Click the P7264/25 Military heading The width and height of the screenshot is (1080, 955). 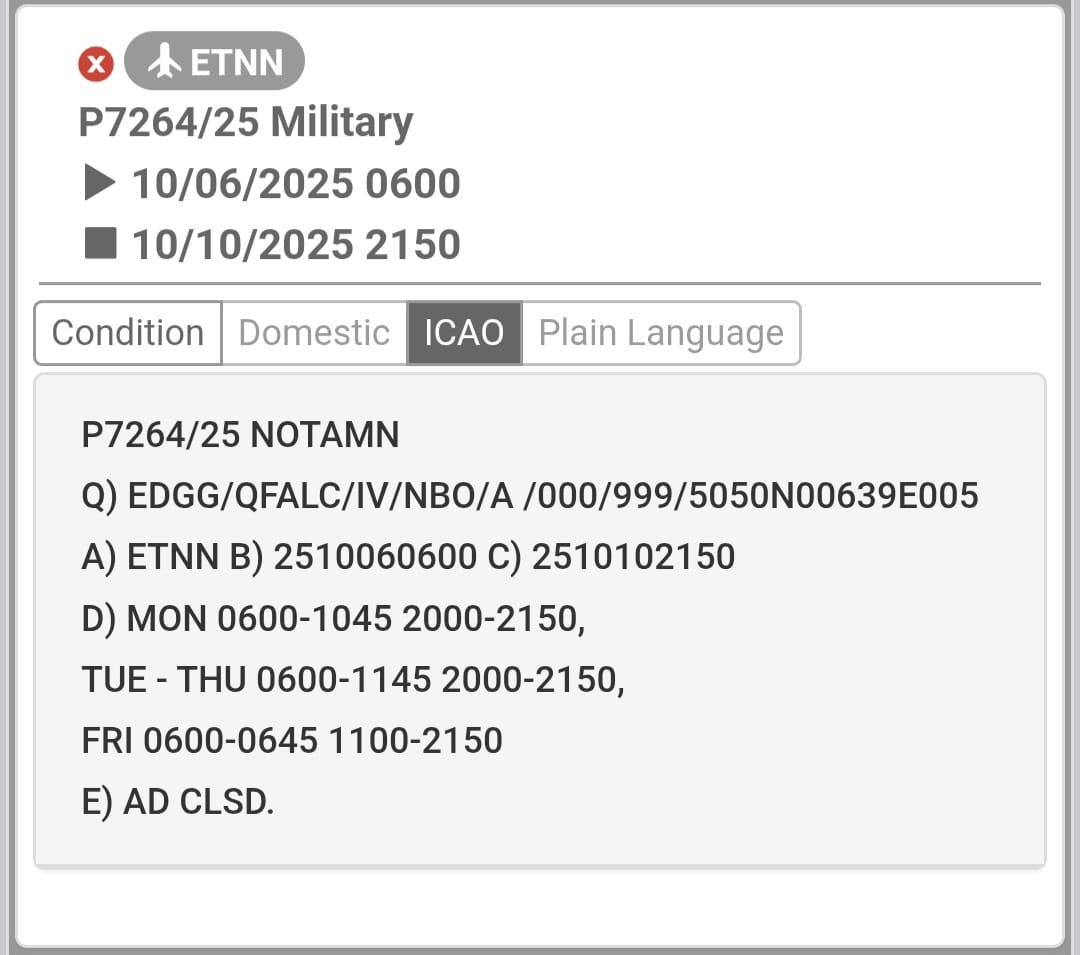(x=245, y=122)
